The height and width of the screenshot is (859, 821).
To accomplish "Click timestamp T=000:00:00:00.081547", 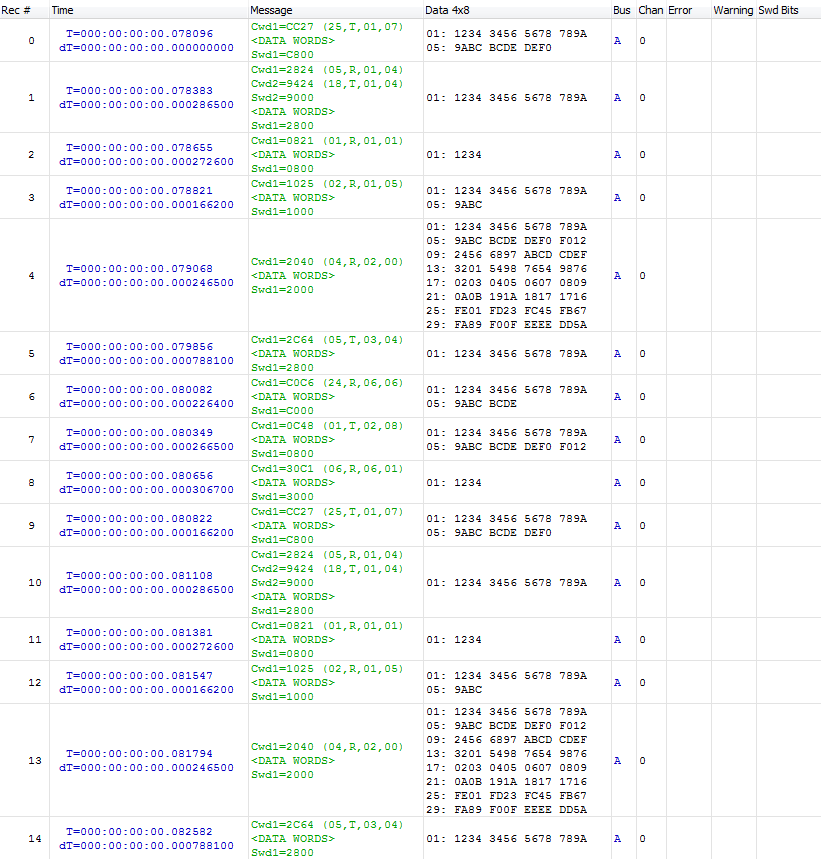I will tap(139, 675).
